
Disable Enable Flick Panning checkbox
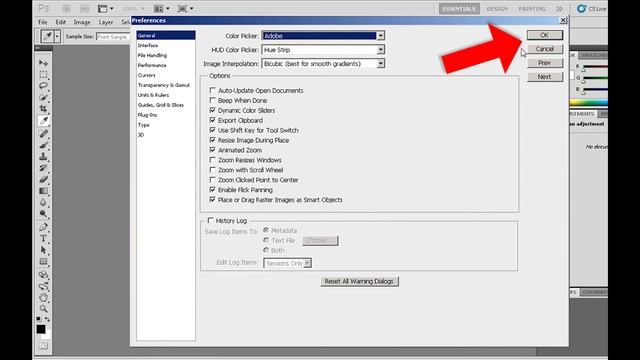(213, 189)
